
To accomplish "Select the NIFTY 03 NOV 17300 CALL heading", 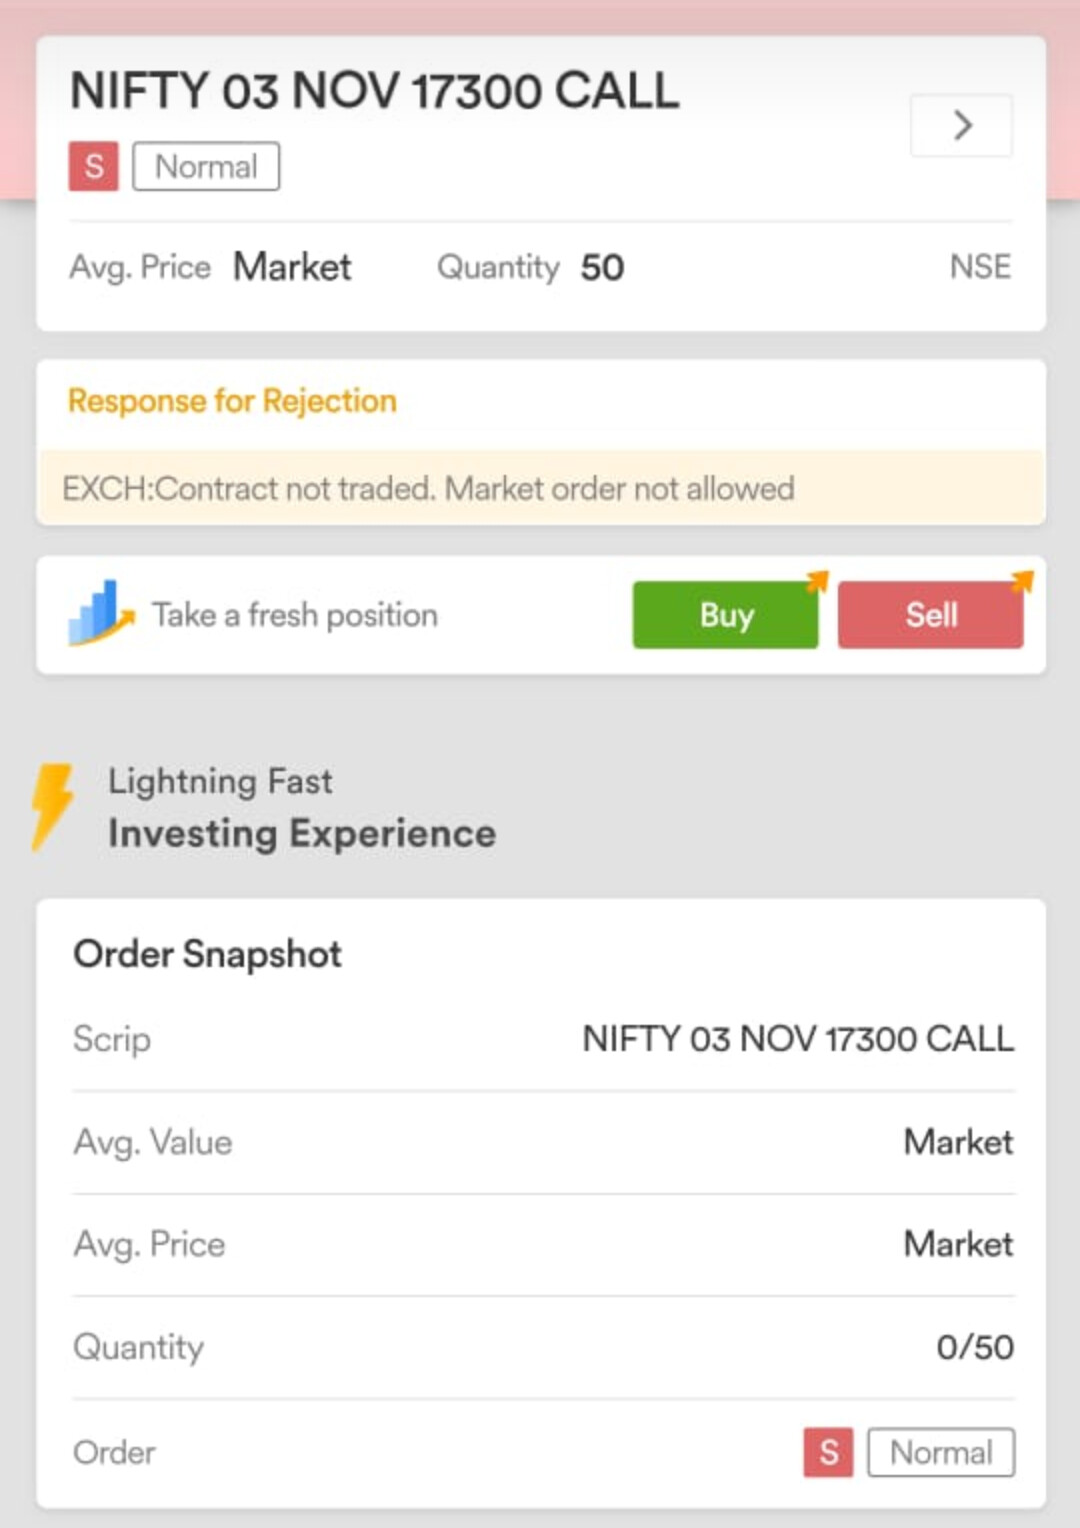I will point(375,91).
